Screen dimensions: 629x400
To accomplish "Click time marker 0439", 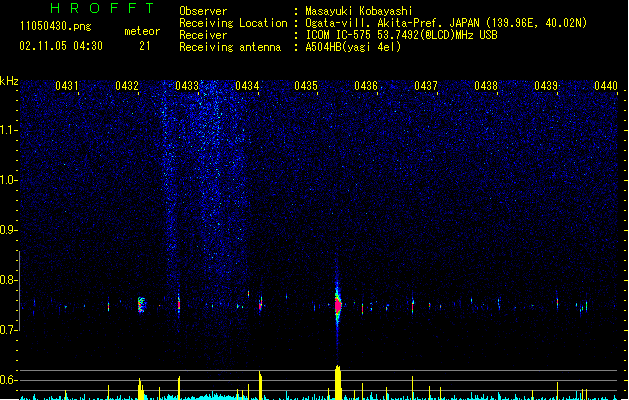I will point(546,86).
